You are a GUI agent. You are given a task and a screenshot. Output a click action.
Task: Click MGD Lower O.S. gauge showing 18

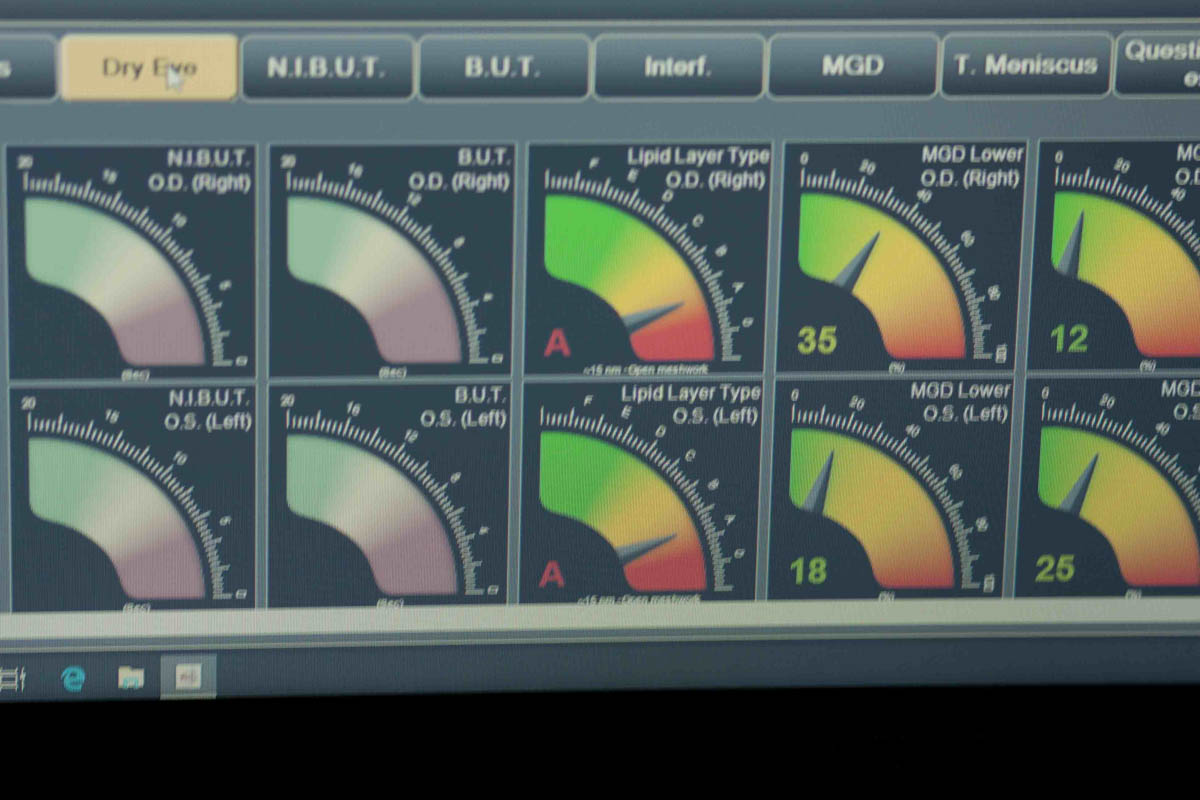[892, 490]
